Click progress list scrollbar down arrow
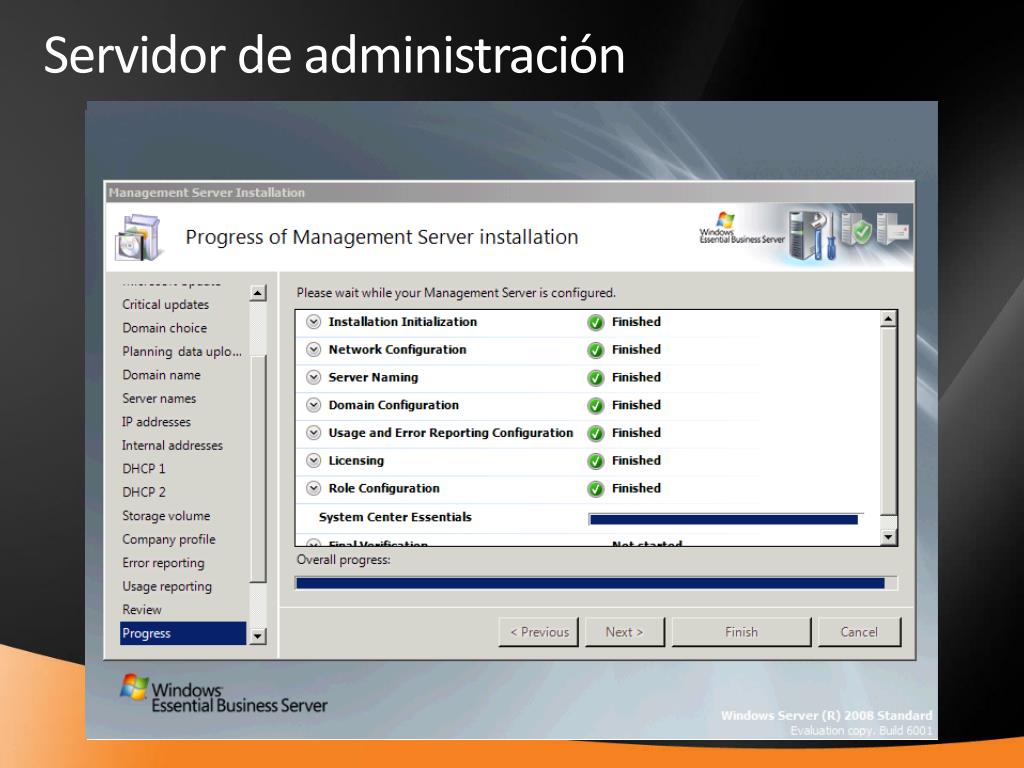The width and height of the screenshot is (1024, 768). click(x=888, y=537)
